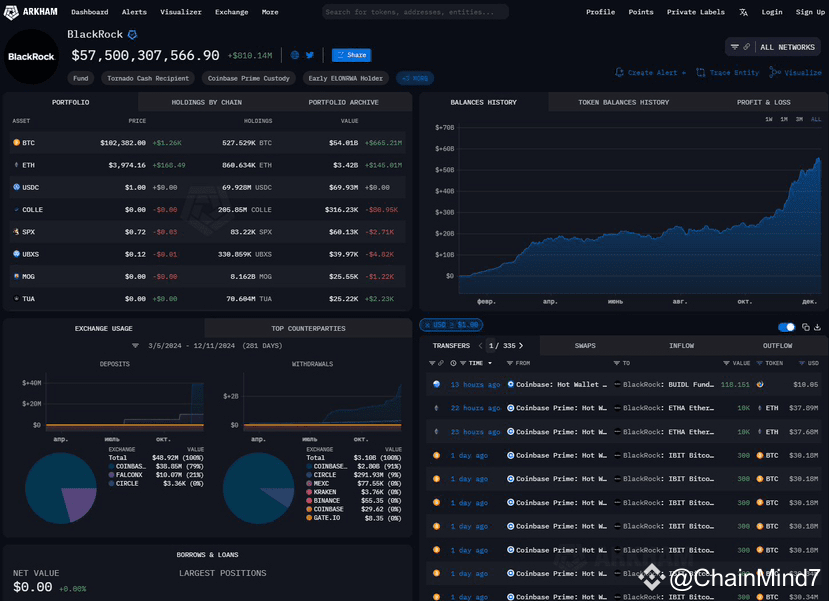This screenshot has width=829, height=601.
Task: Click the Login link
Action: coord(771,12)
